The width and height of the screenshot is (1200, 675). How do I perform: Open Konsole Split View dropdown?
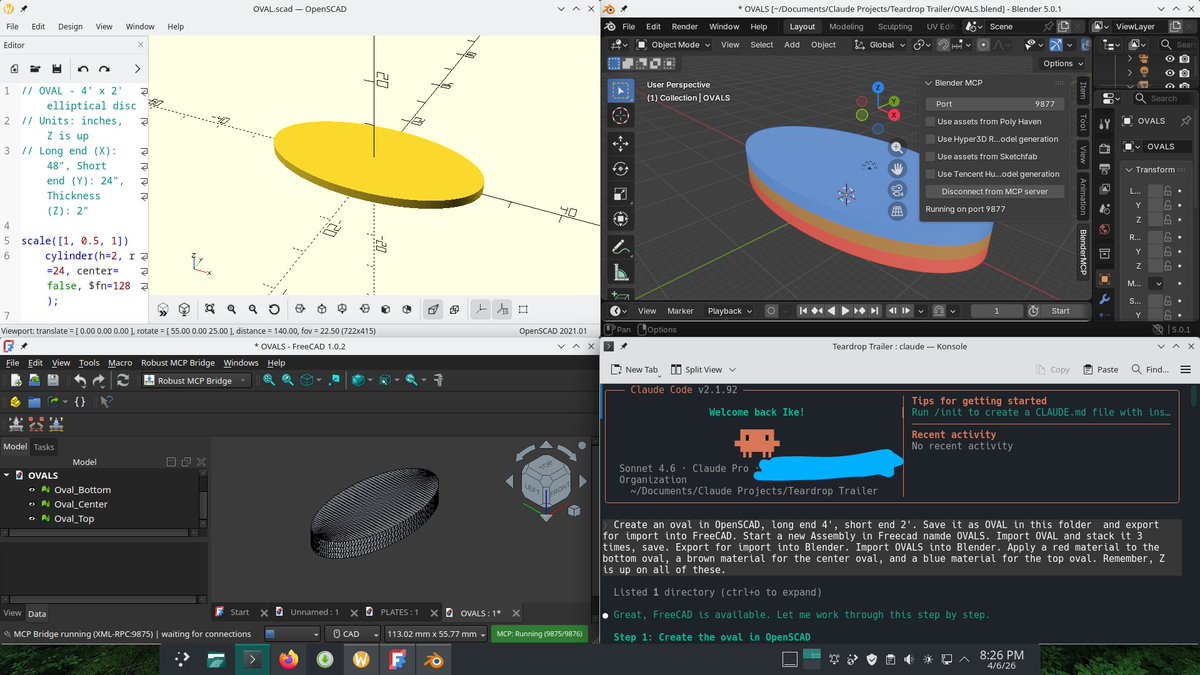pos(703,369)
